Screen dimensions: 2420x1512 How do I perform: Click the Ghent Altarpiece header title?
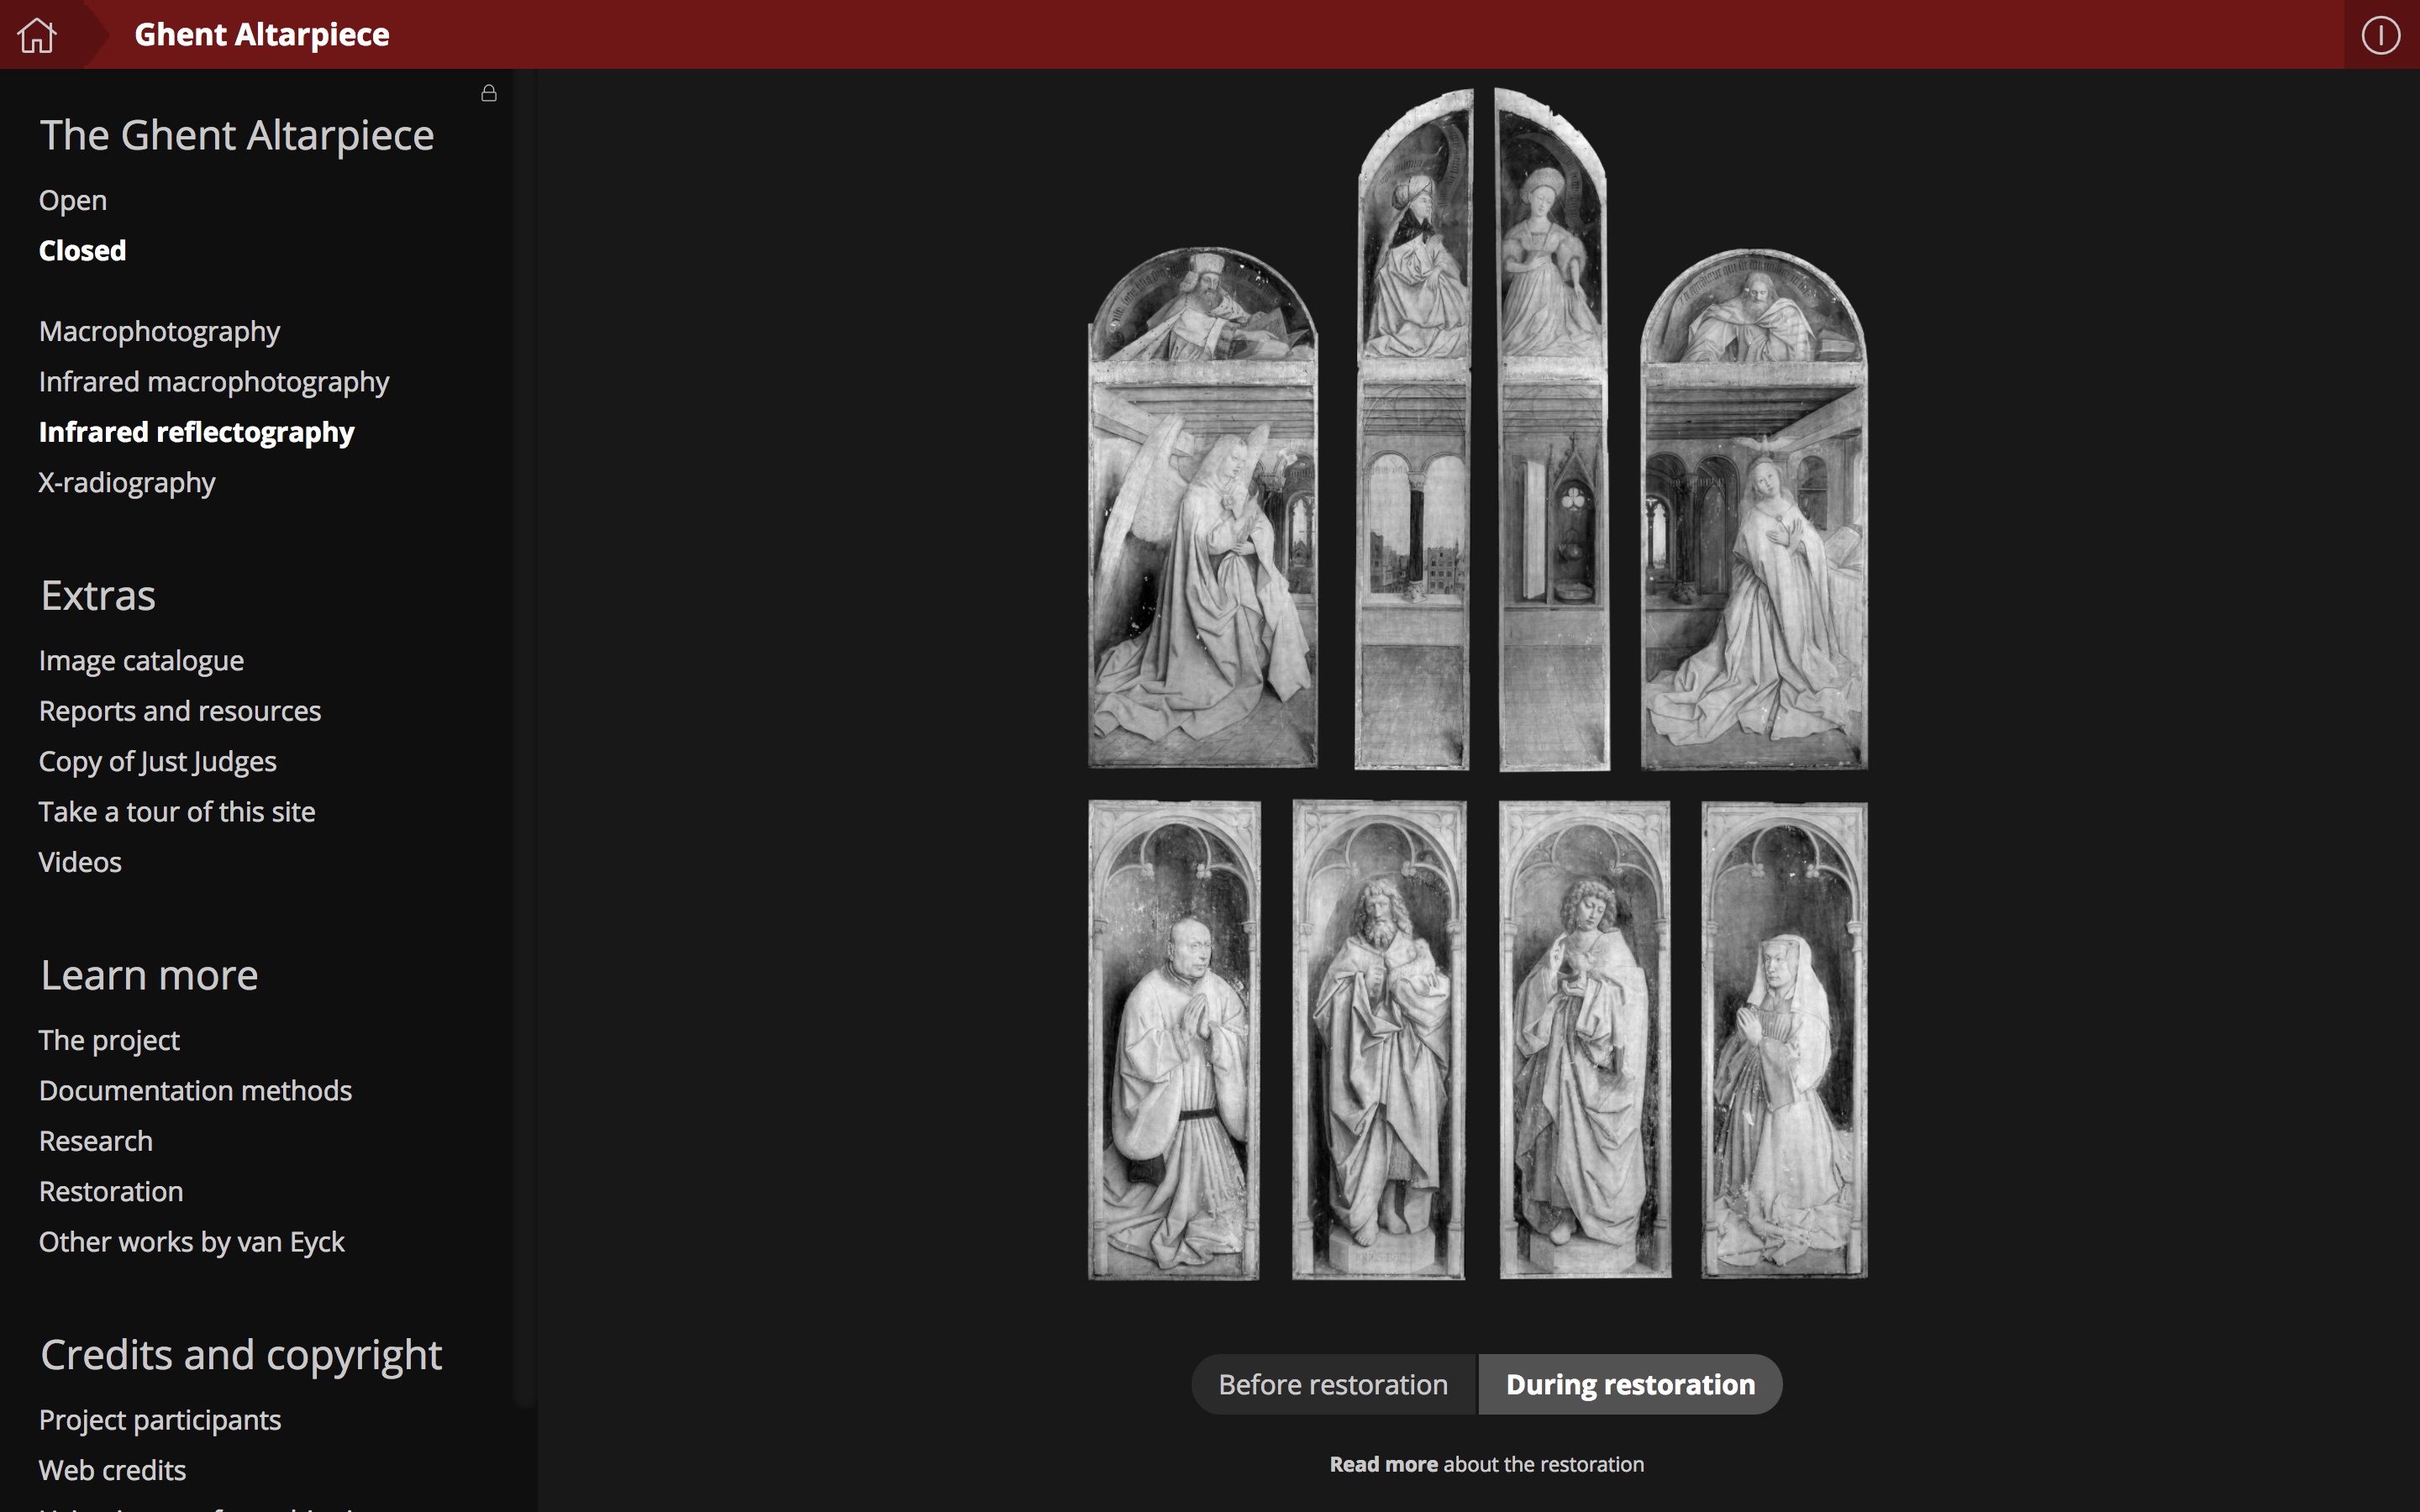[262, 35]
